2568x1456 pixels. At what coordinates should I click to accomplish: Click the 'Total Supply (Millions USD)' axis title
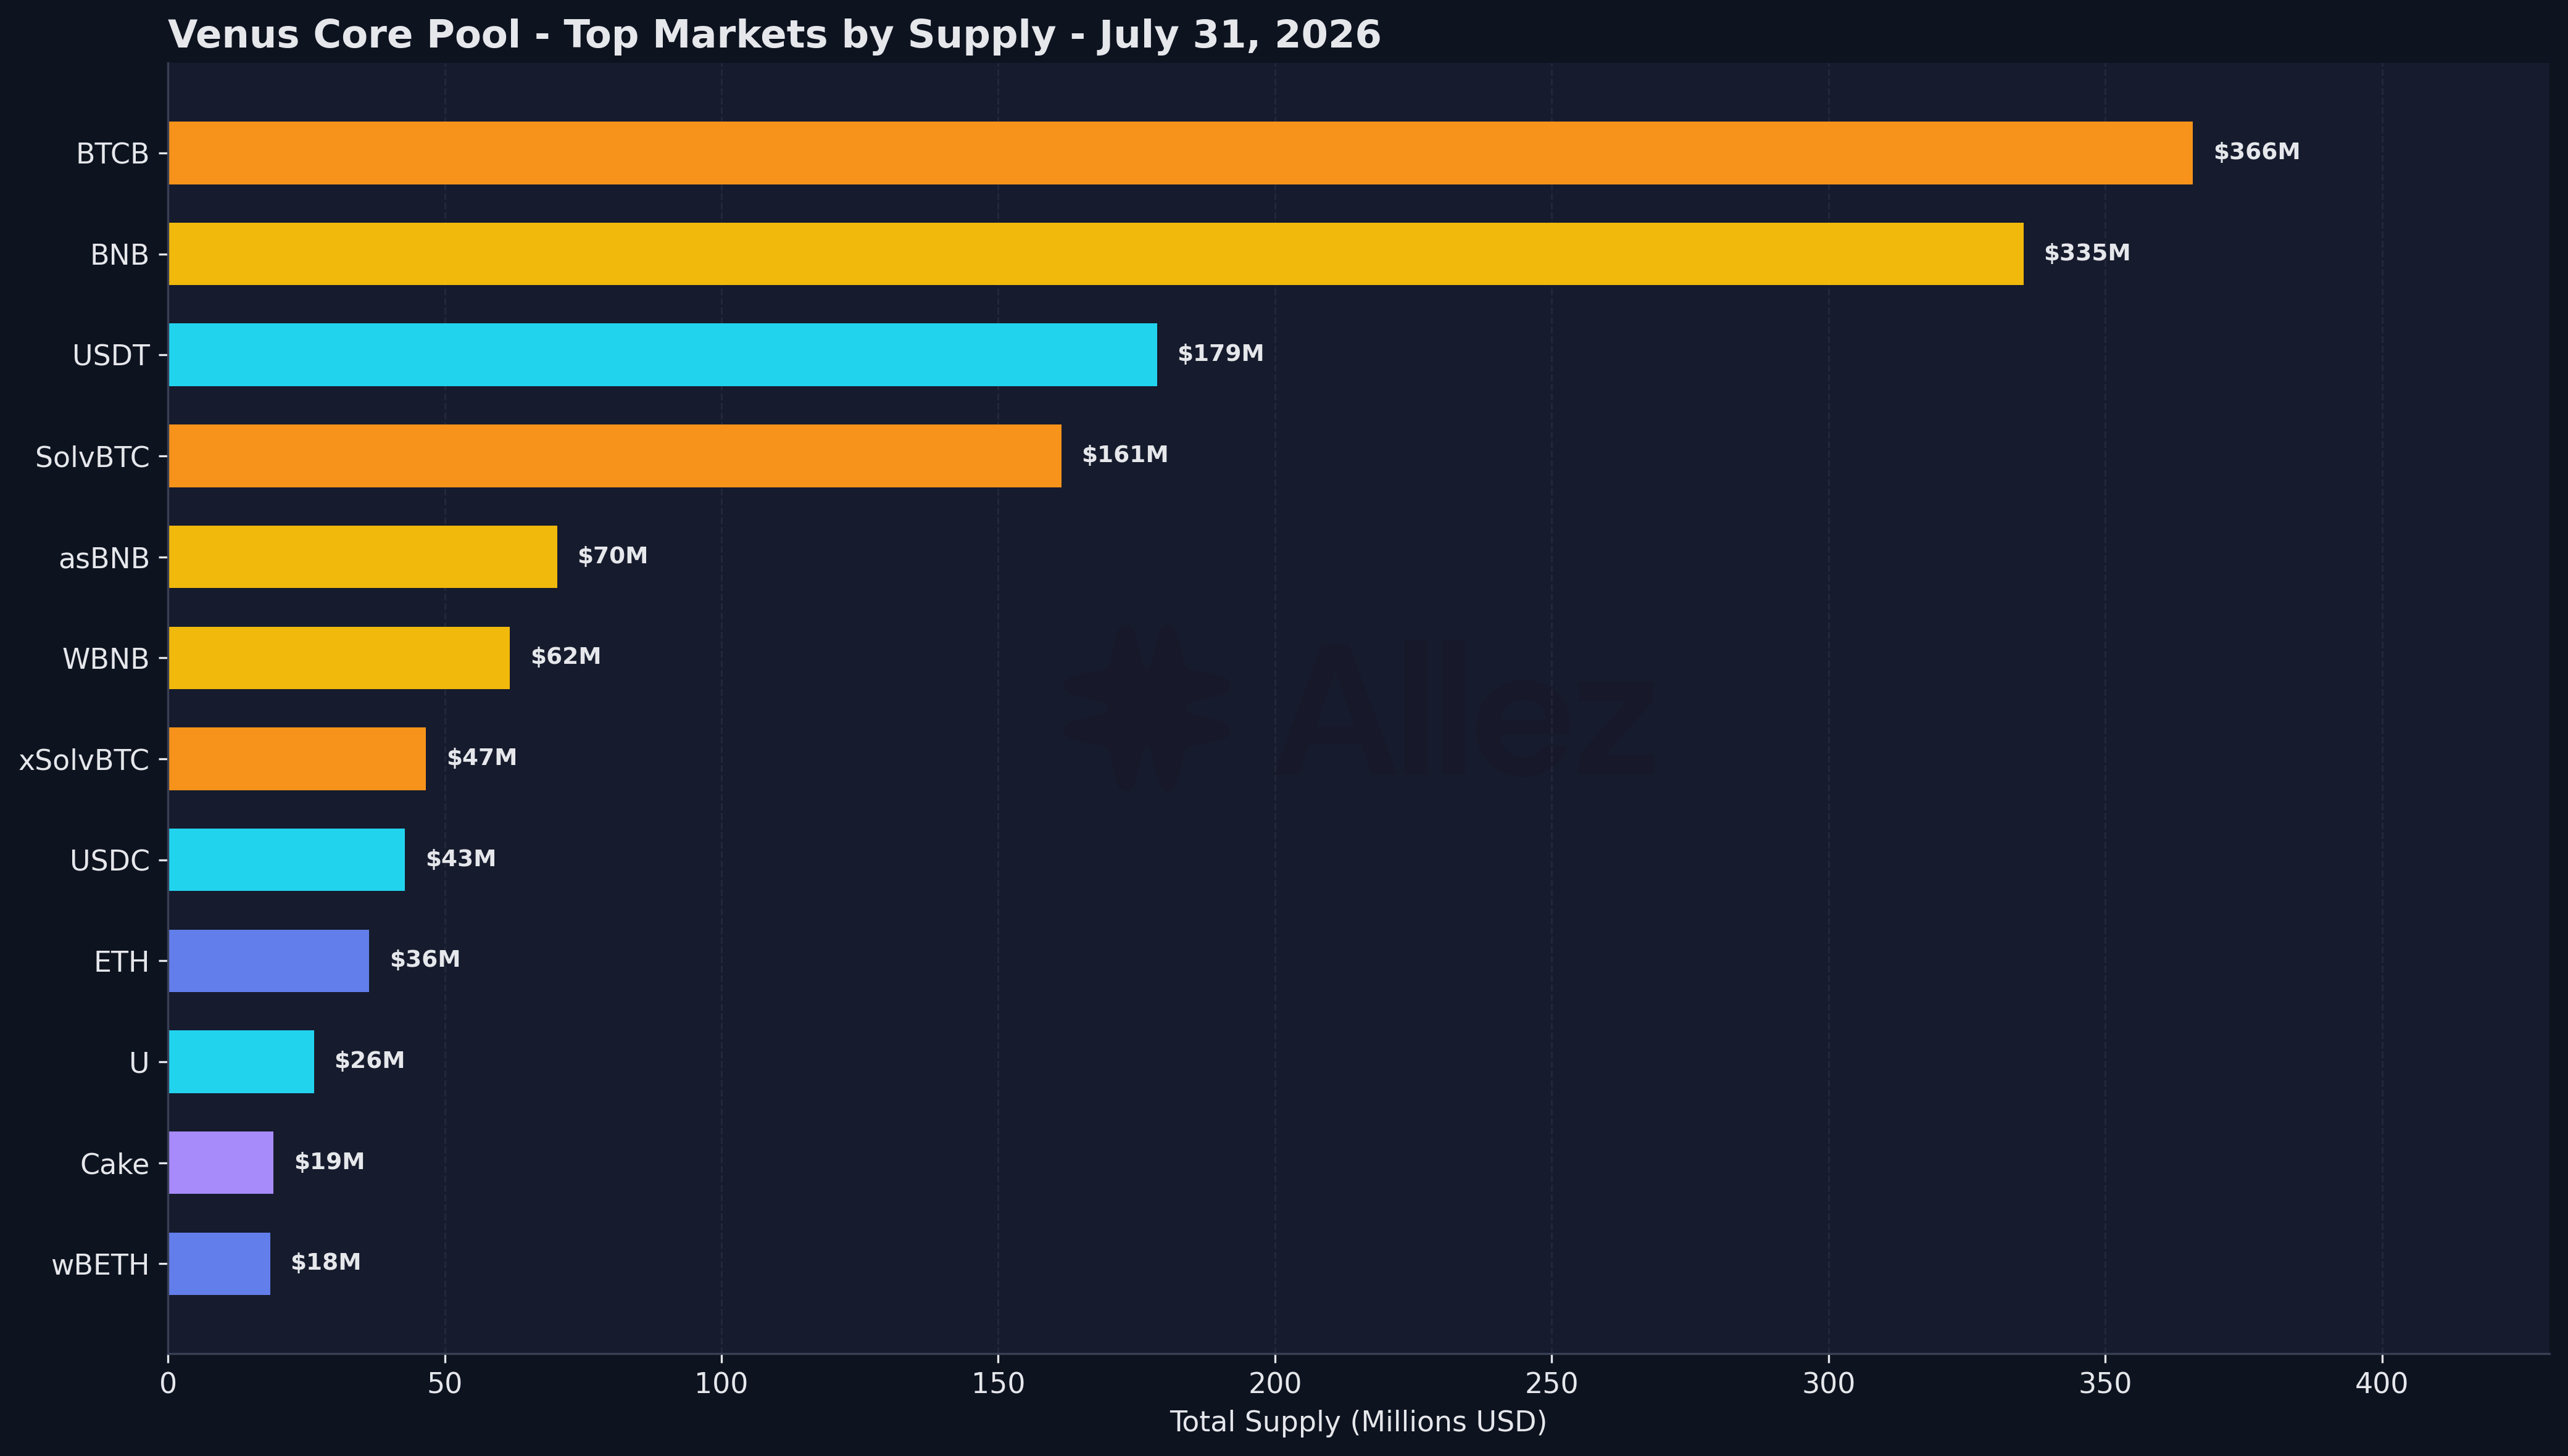(x=1358, y=1422)
